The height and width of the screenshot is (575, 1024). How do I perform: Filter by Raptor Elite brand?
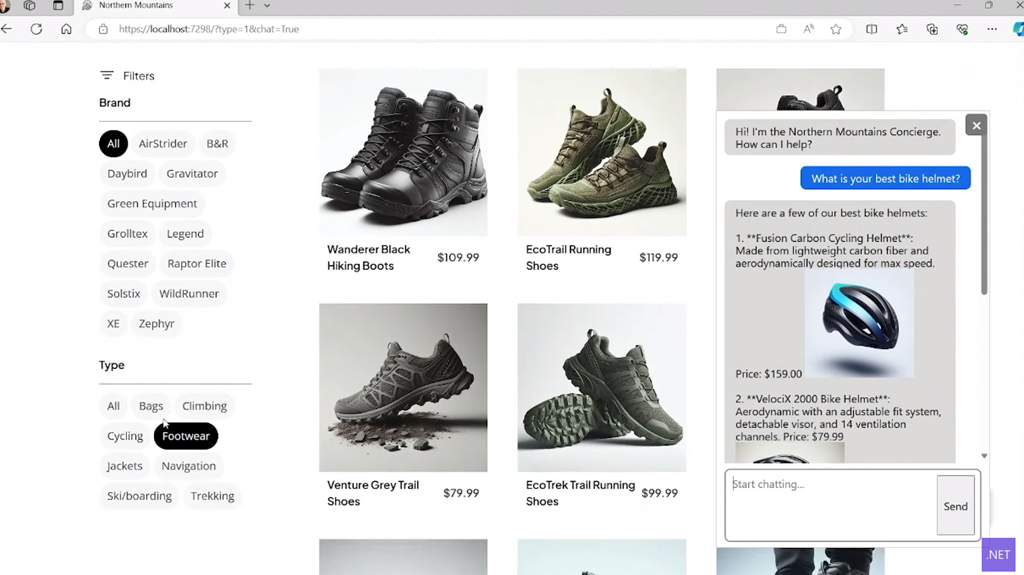click(197, 264)
